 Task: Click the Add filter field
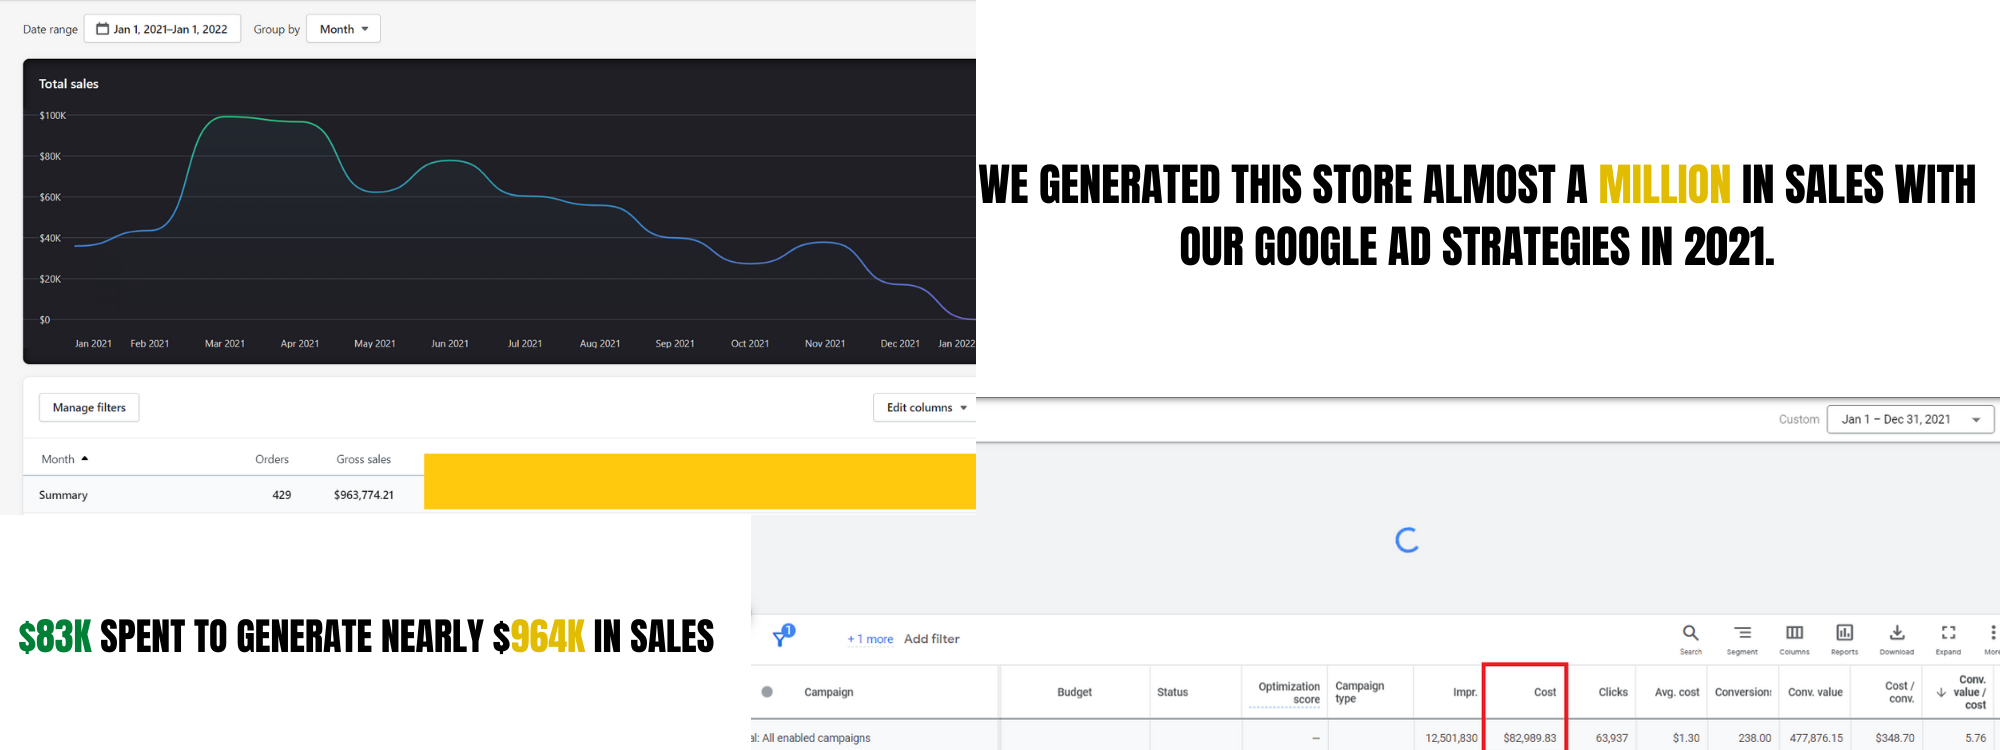click(932, 639)
